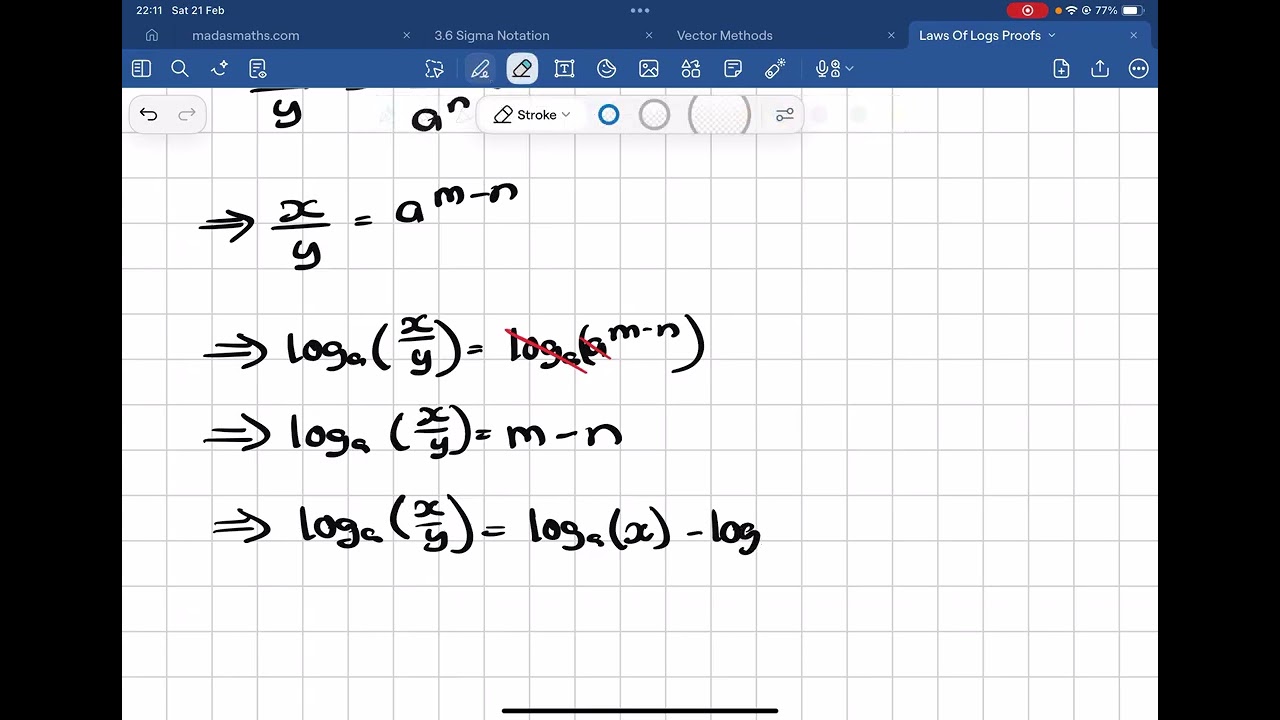Screen dimensions: 1280x720
Task: Tap the battery indicator at 77%
Action: pos(1119,10)
